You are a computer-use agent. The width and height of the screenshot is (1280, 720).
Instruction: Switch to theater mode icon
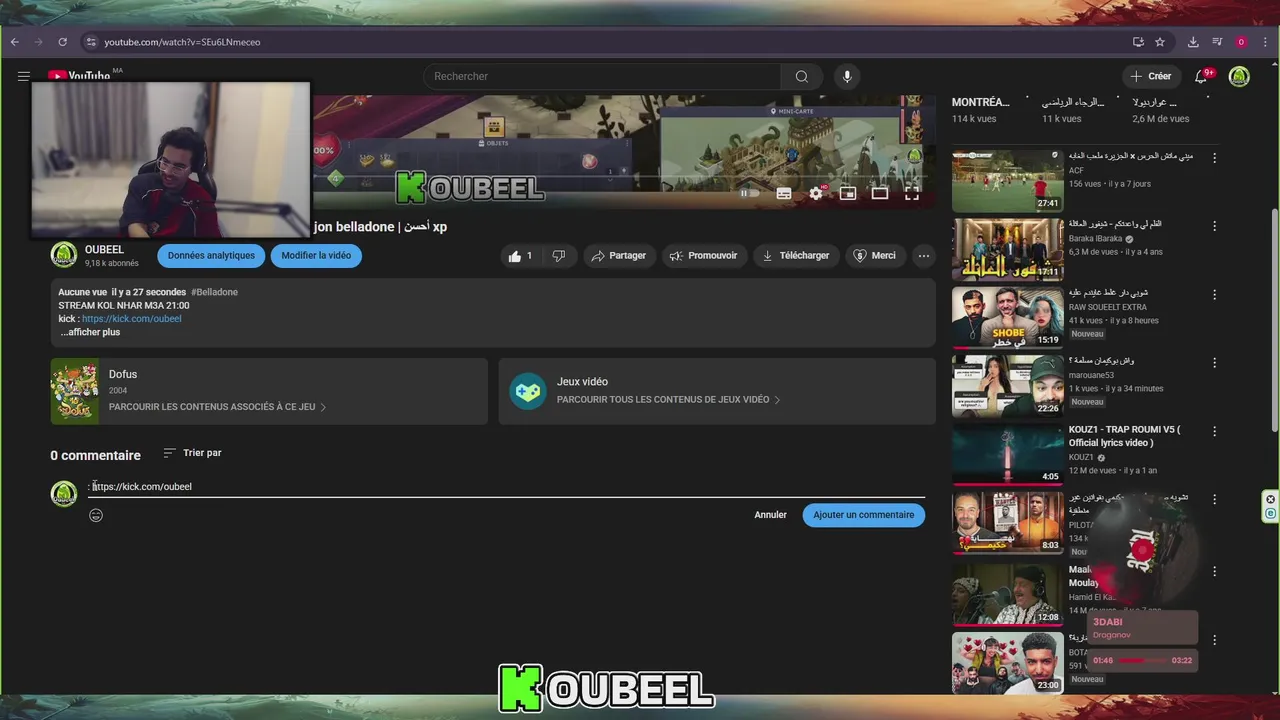(880, 194)
